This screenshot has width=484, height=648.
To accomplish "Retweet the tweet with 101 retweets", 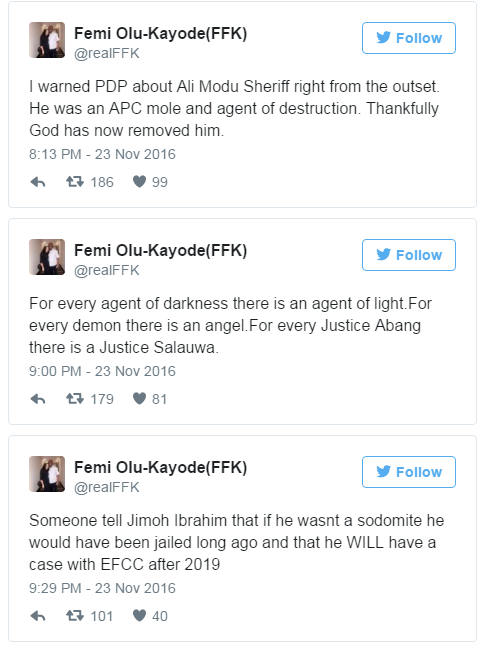I will pos(75,616).
